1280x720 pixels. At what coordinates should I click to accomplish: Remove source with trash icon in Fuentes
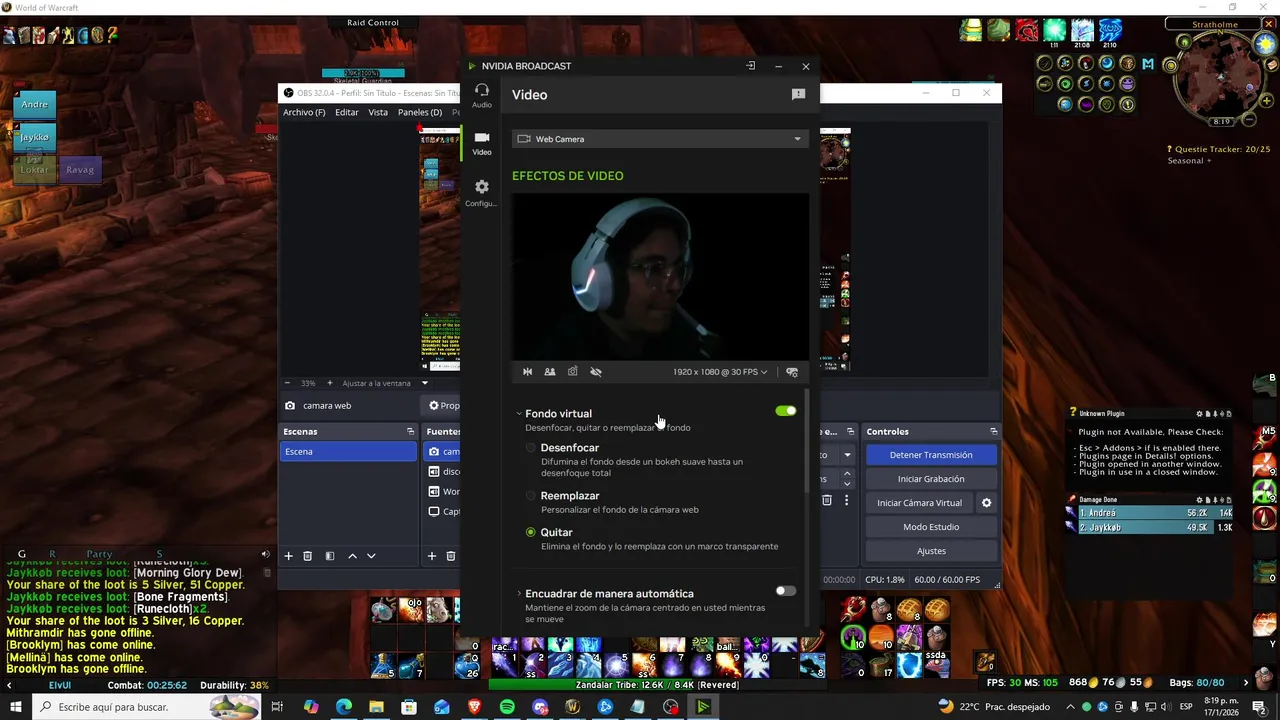pos(451,556)
